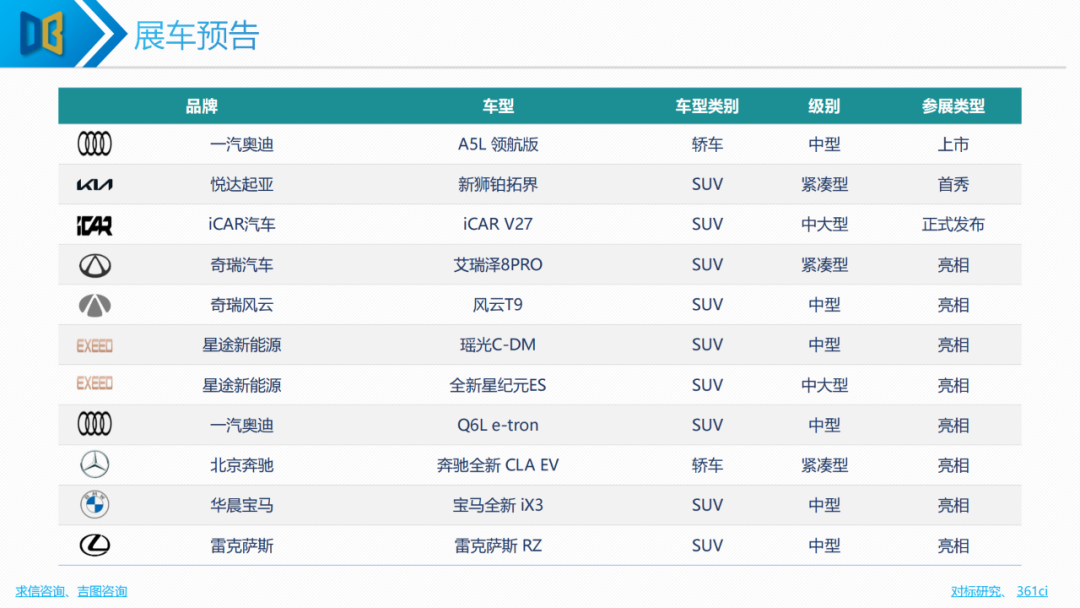Click SUV in the 雷克萨斯 RZ row
1080x608 pixels.
[x=707, y=546]
